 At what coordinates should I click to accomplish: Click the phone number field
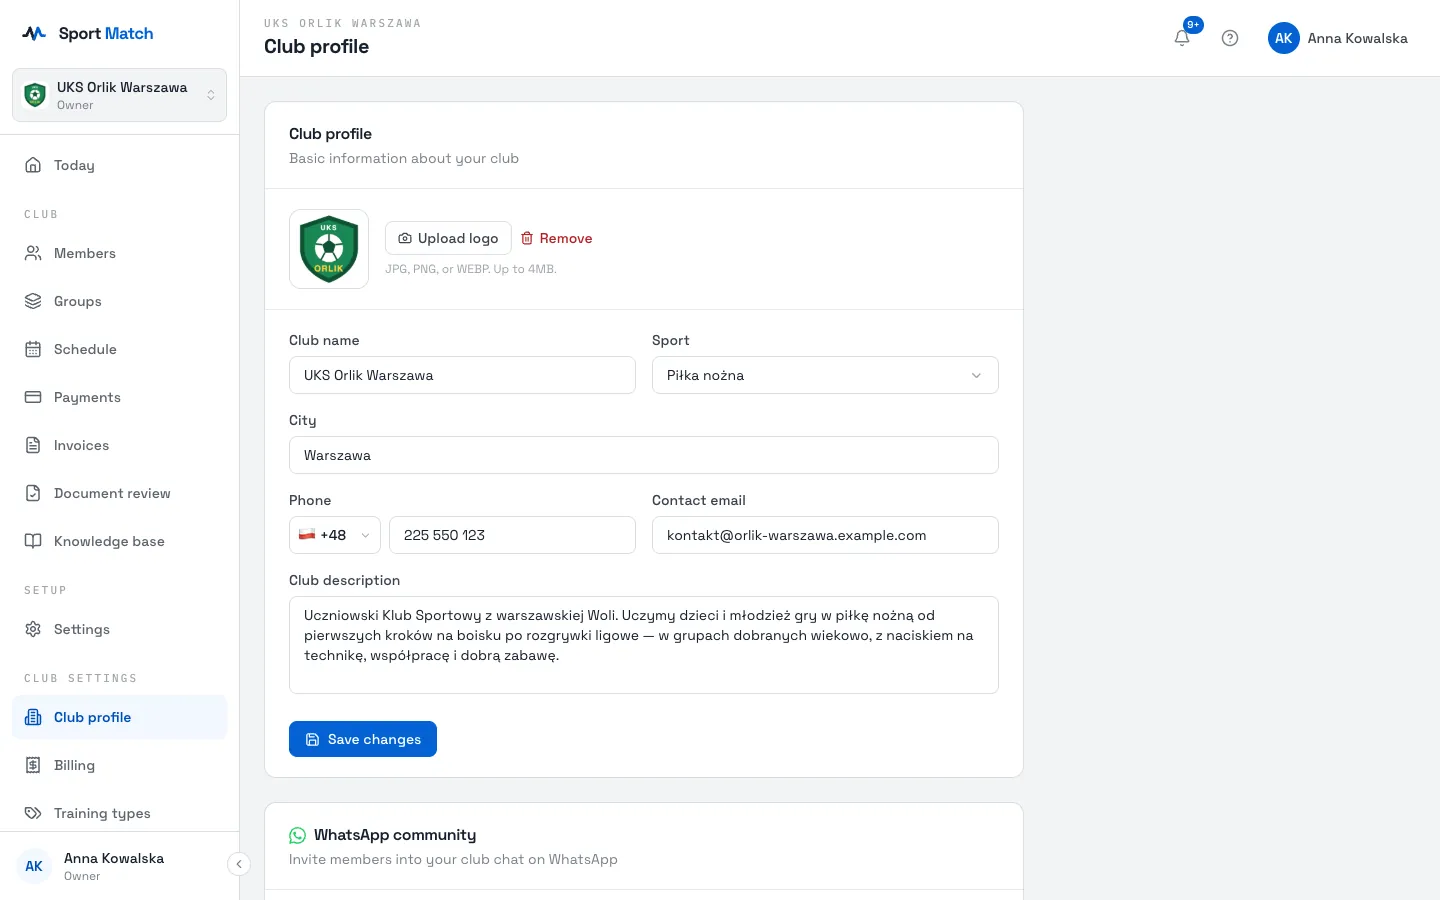[x=512, y=535]
